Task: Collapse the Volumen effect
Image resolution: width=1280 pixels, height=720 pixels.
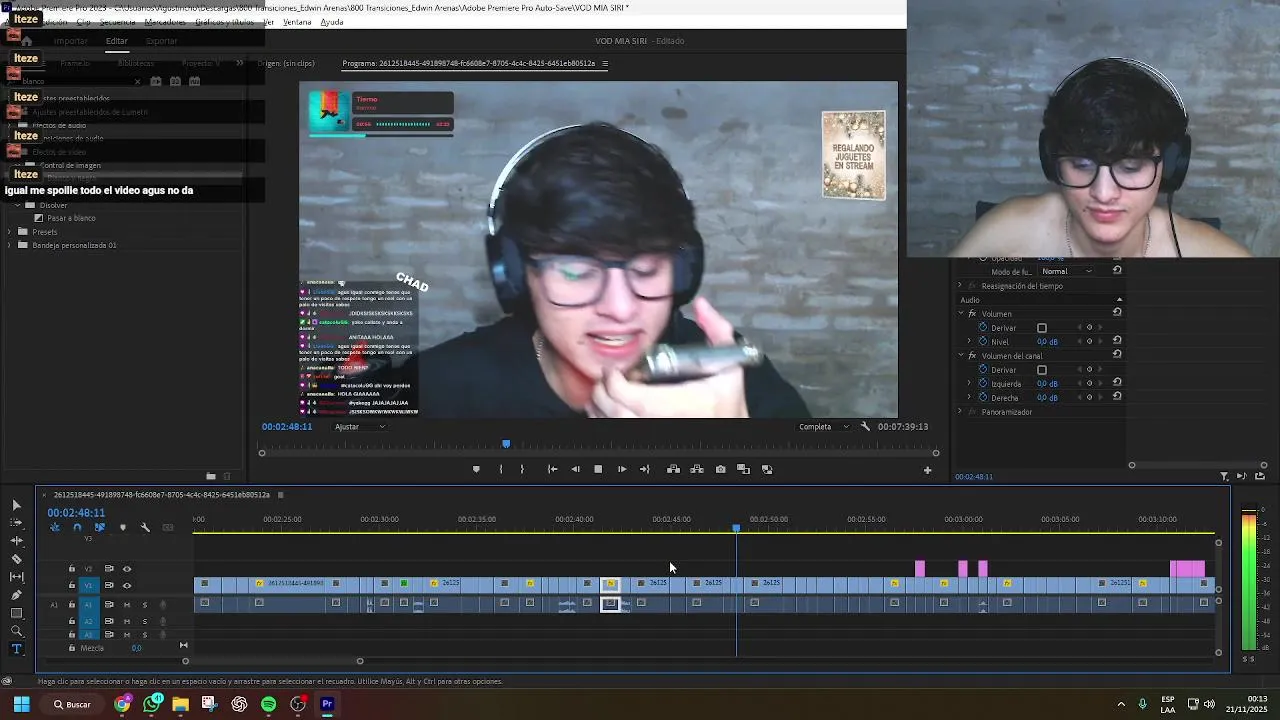Action: pyautogui.click(x=960, y=314)
